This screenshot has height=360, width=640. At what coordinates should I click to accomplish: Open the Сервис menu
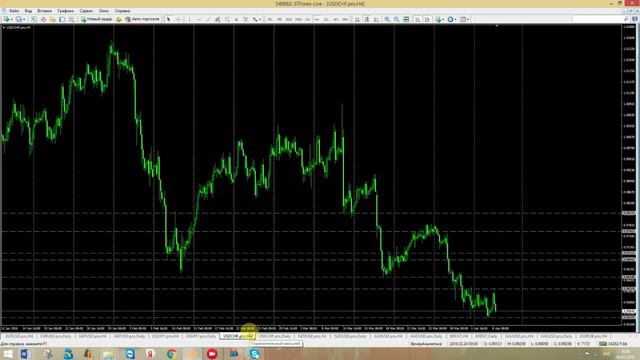tap(86, 11)
